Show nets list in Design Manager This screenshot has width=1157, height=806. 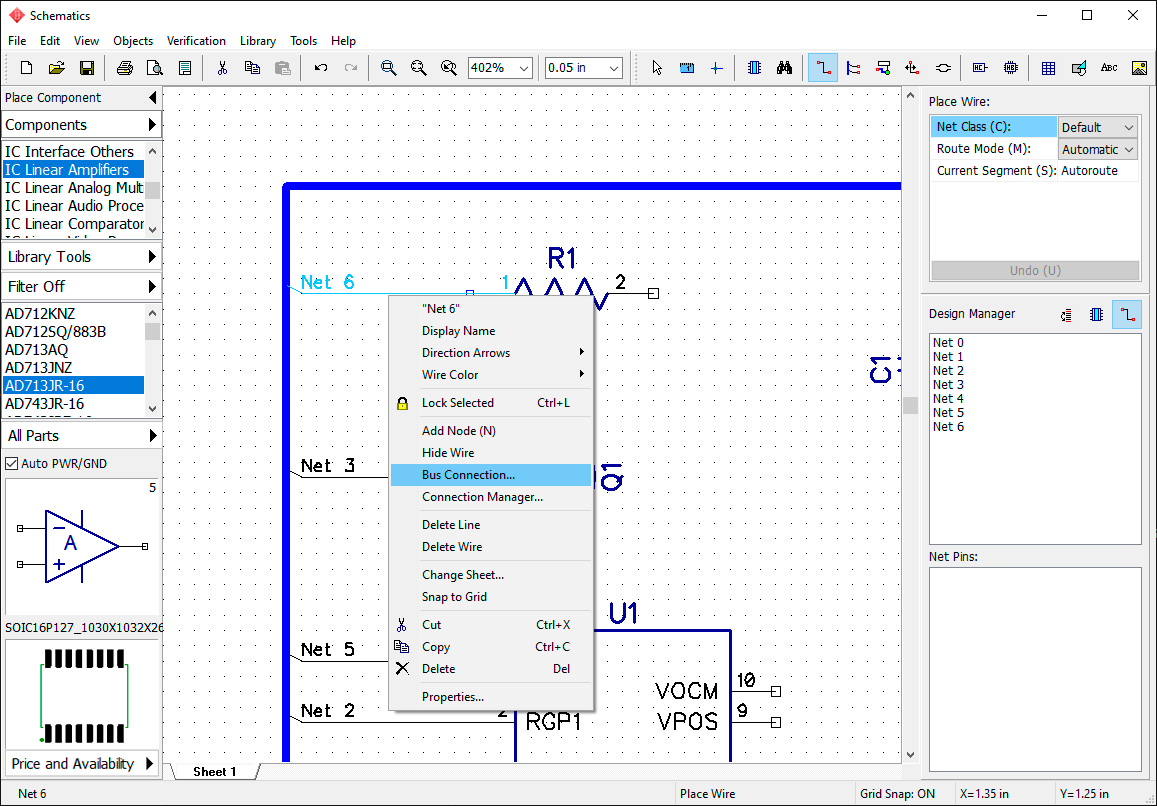pyautogui.click(x=1127, y=314)
